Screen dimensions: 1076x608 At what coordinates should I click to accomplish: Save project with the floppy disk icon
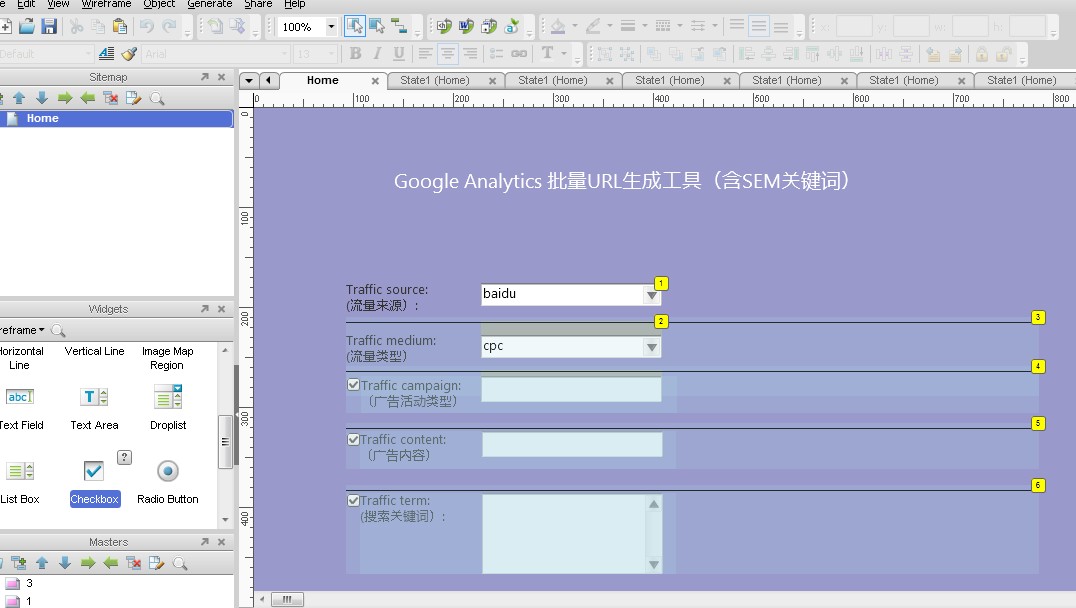tap(49, 27)
